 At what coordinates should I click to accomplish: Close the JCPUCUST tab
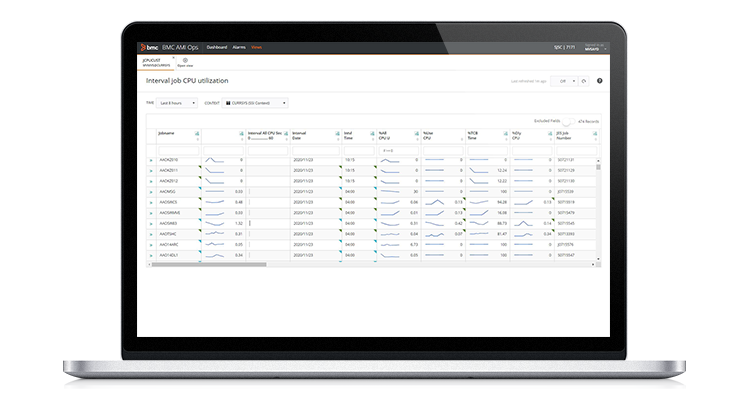tap(173, 58)
